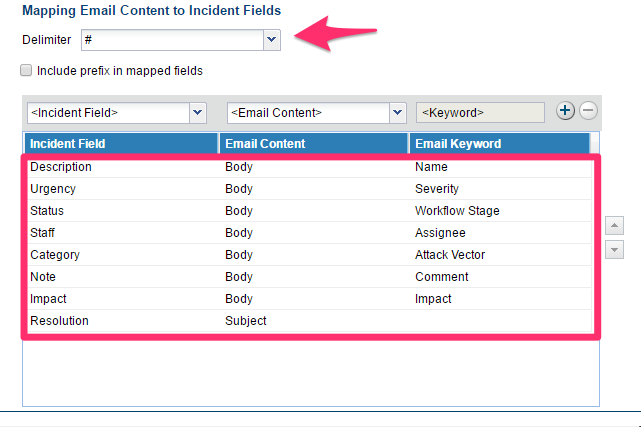
Task: Move selected row down with arrow
Action: point(615,250)
